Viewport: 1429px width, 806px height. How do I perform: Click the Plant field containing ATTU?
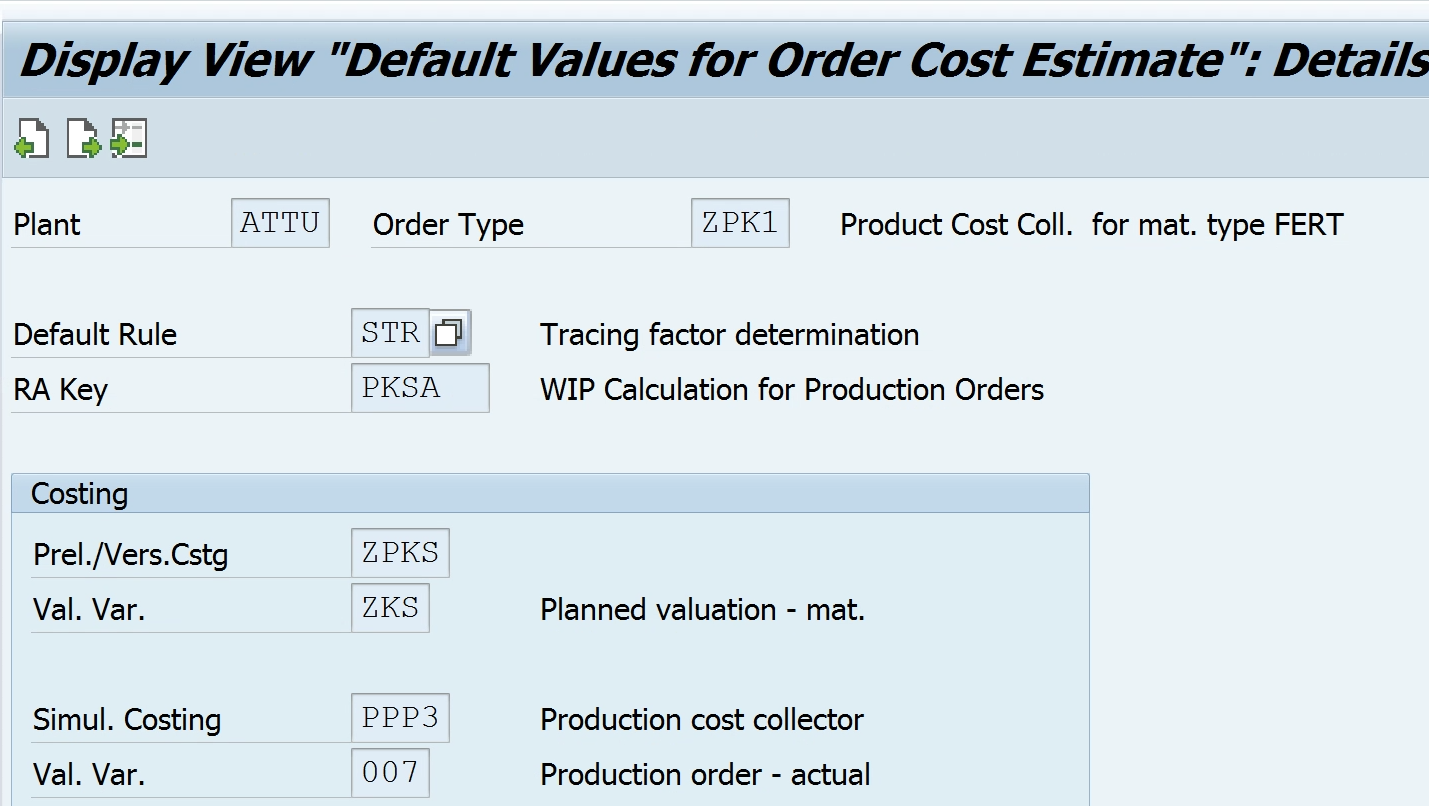pos(279,223)
